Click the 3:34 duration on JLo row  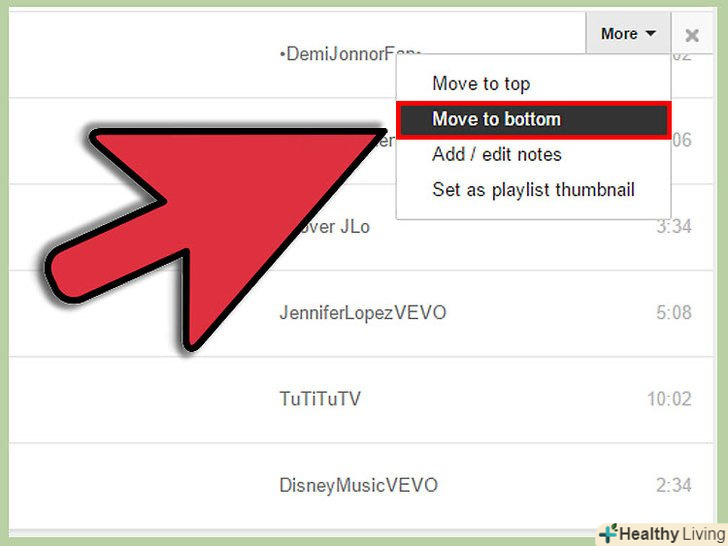[x=674, y=227]
